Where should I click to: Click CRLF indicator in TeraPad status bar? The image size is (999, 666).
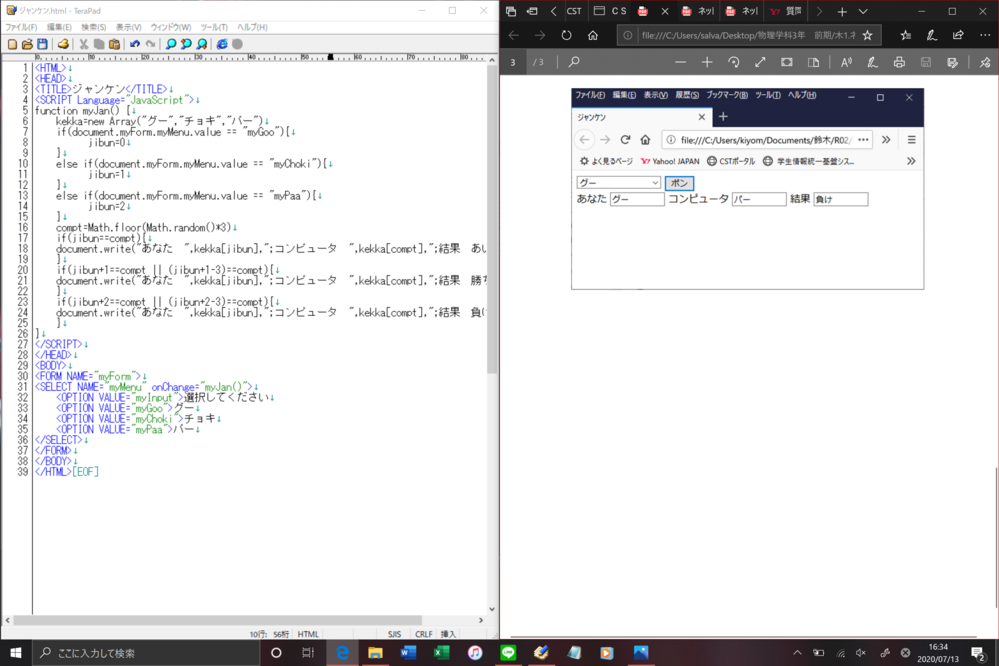pos(423,634)
